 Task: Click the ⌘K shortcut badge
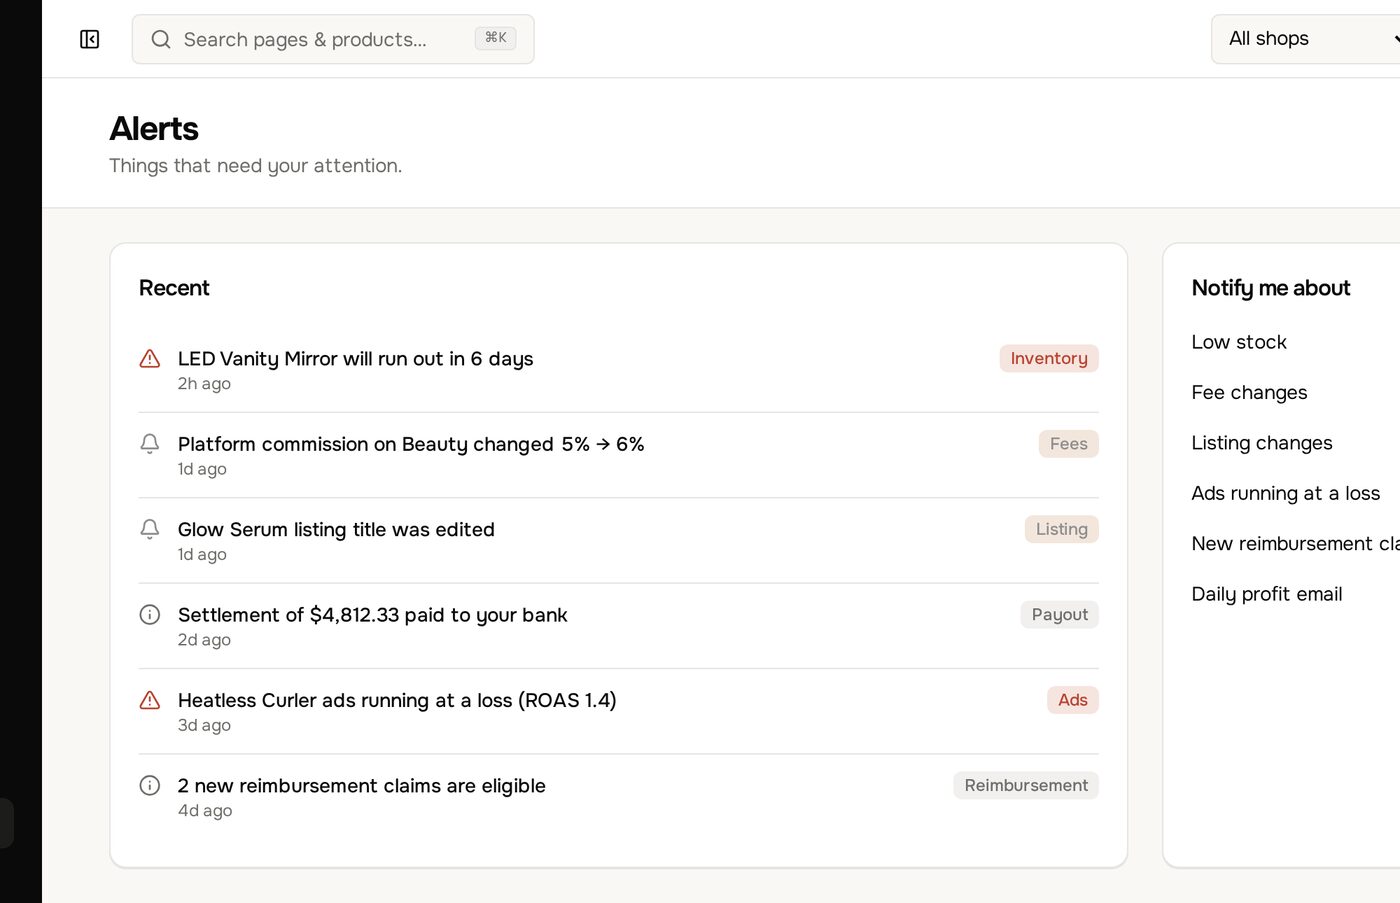[495, 38]
